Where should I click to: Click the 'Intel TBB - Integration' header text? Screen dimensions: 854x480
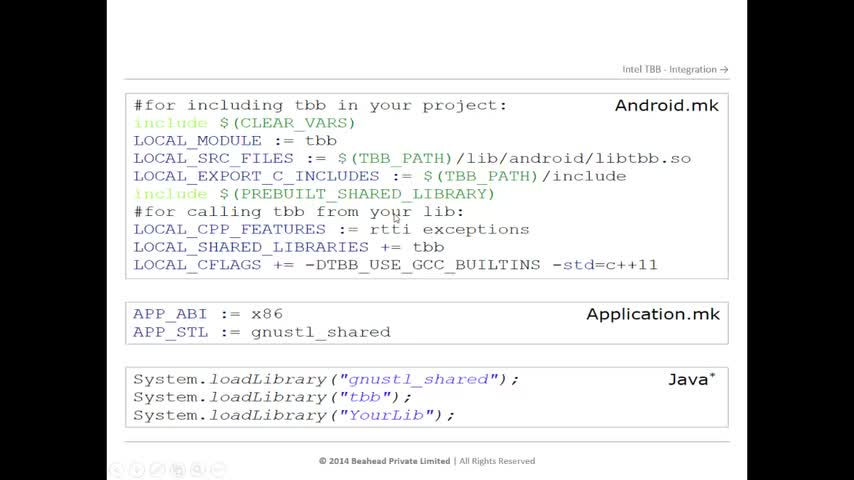pos(675,69)
